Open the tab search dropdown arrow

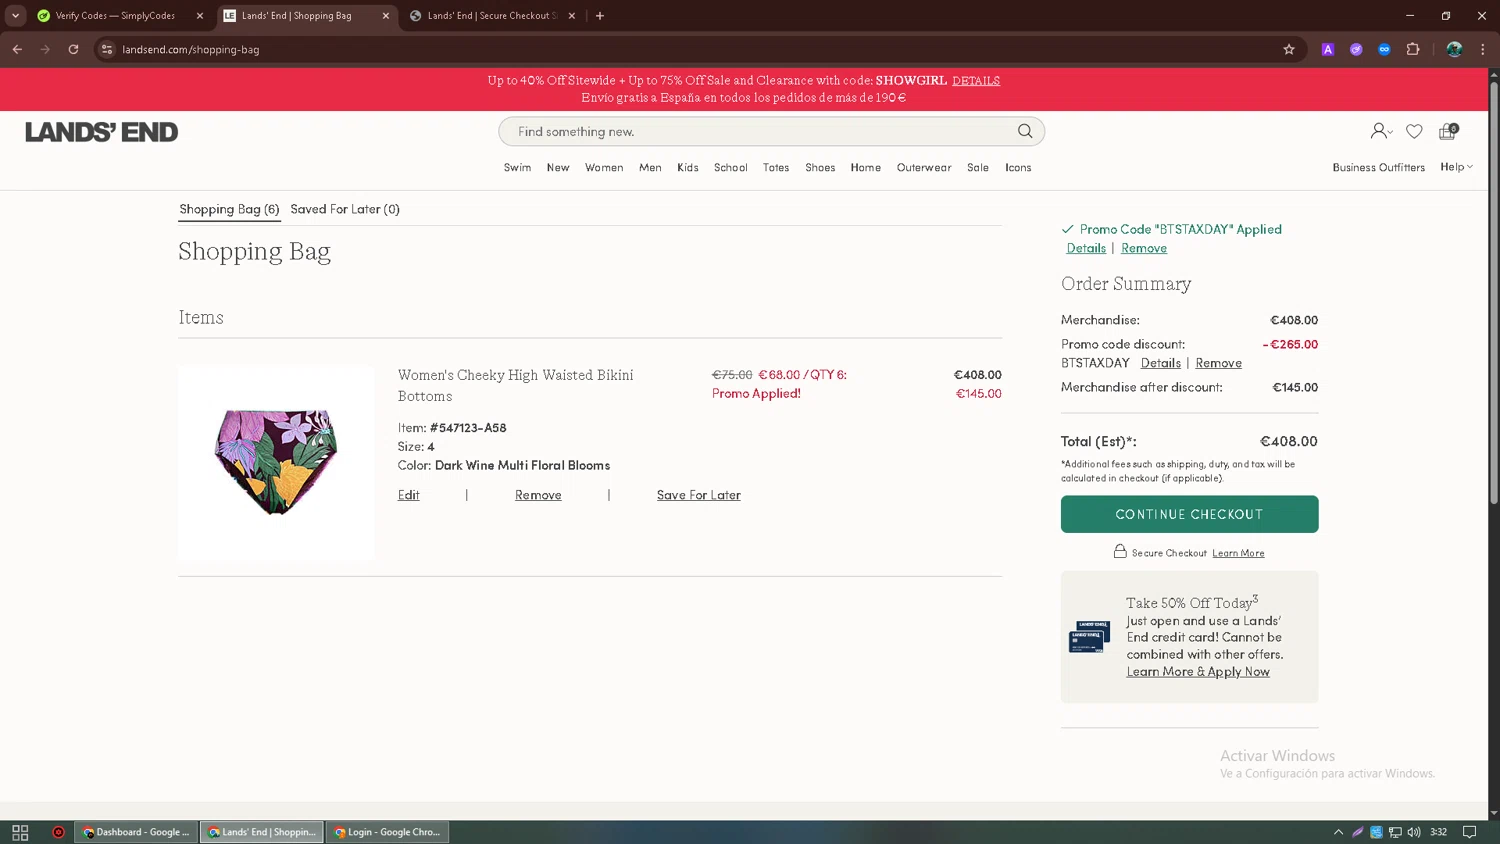pos(15,16)
